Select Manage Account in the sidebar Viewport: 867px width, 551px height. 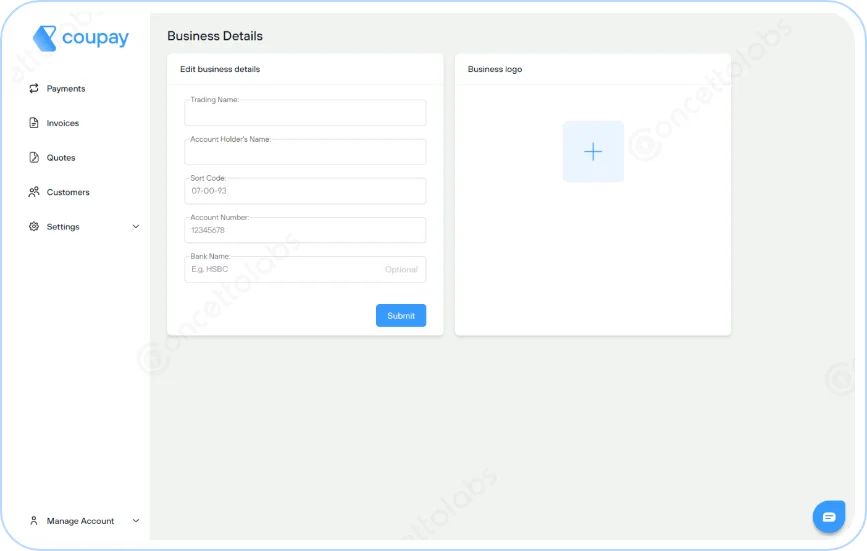coord(80,521)
